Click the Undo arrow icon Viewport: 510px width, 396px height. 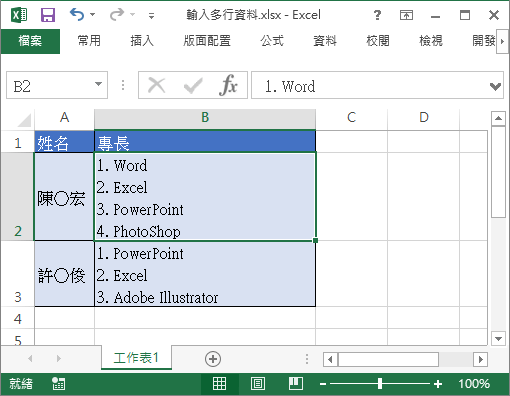pos(77,14)
